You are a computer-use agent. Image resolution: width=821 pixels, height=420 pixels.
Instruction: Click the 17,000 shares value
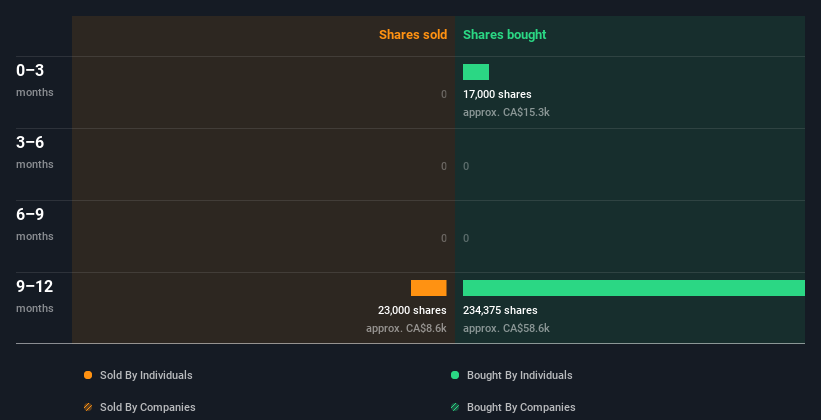497,94
